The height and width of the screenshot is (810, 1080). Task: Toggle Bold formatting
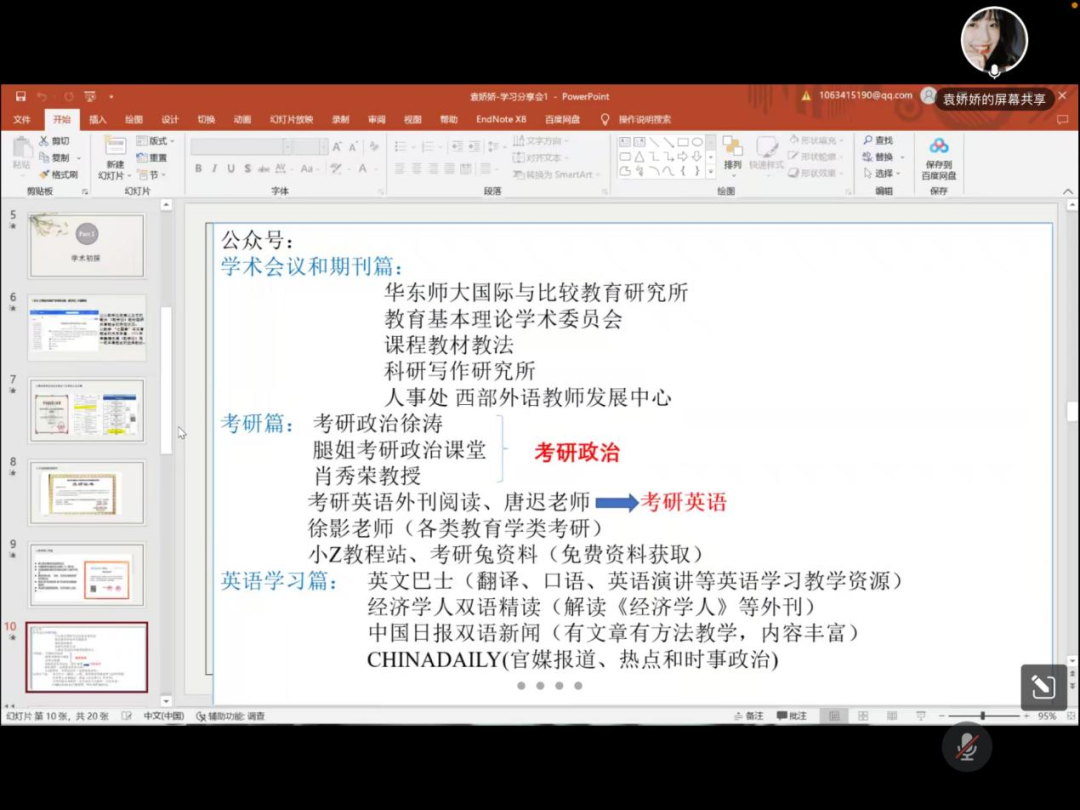click(x=198, y=169)
